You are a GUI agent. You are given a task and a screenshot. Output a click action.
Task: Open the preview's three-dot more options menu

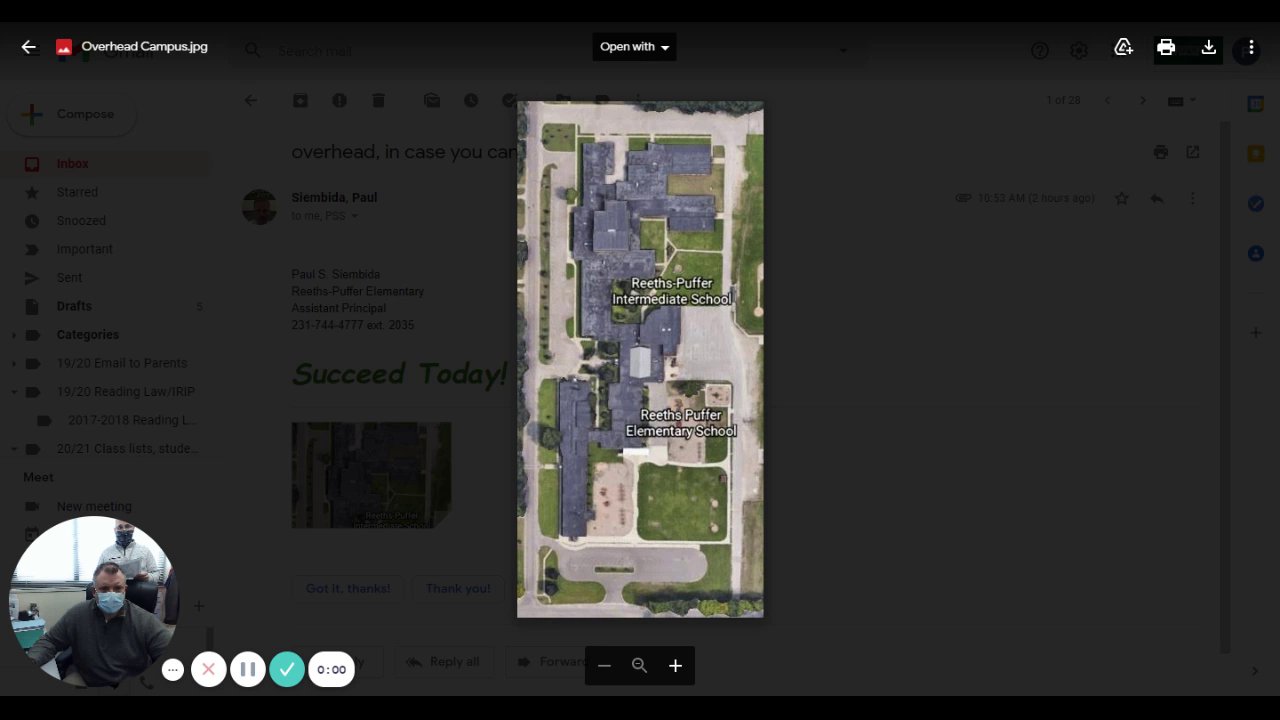(x=1251, y=47)
